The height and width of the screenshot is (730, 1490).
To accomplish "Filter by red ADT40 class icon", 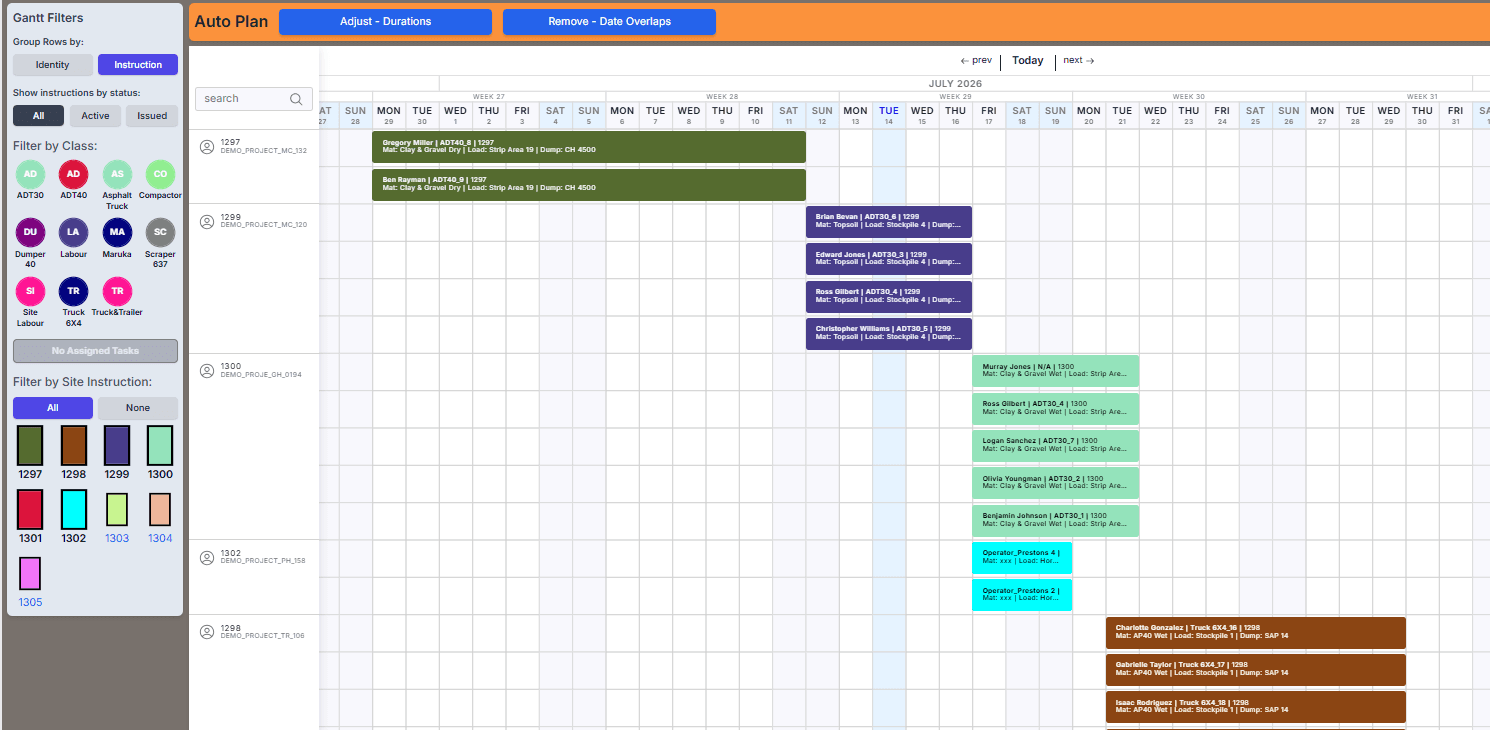I will 73,174.
